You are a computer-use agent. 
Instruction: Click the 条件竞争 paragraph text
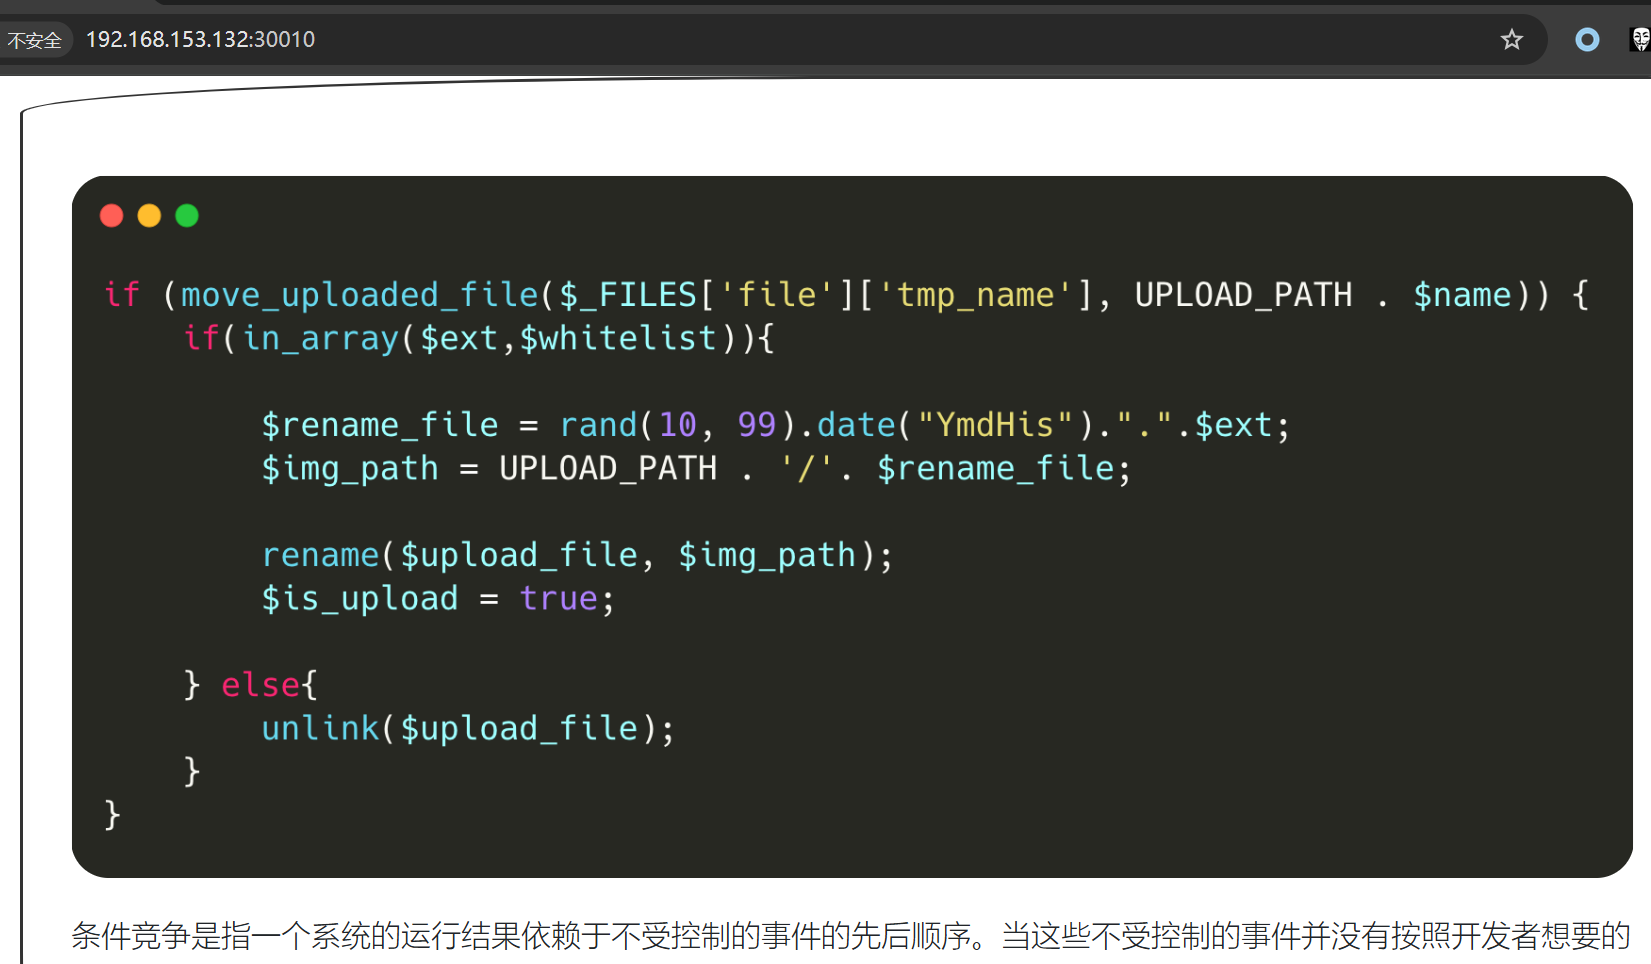[x=850, y=937]
